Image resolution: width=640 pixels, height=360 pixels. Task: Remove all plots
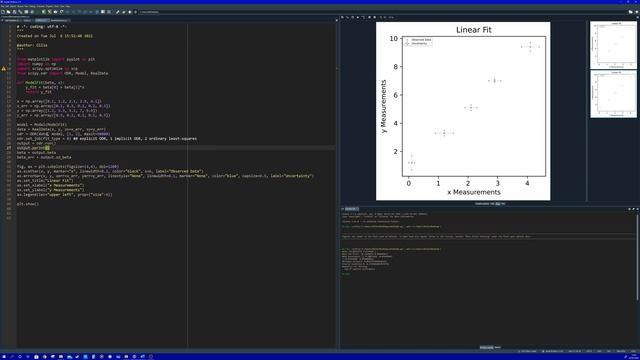[x=363, y=17]
